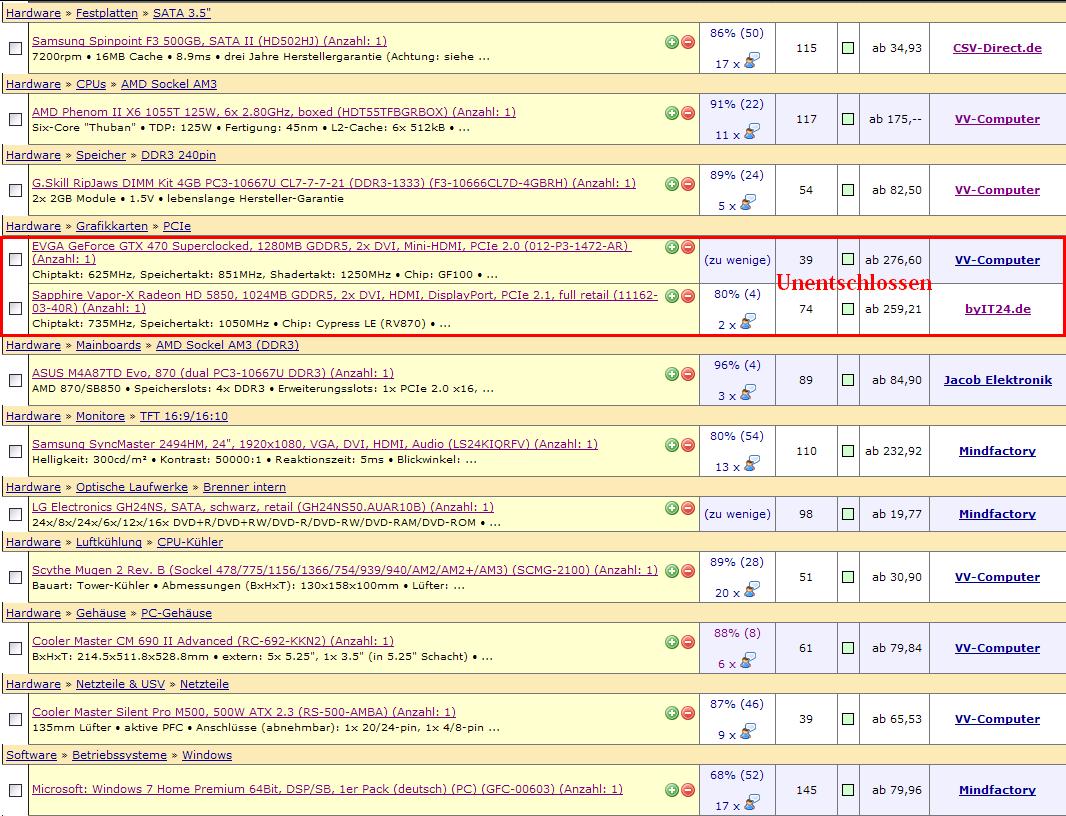Click plus icon for Cooler Master CM 690 II

672,642
